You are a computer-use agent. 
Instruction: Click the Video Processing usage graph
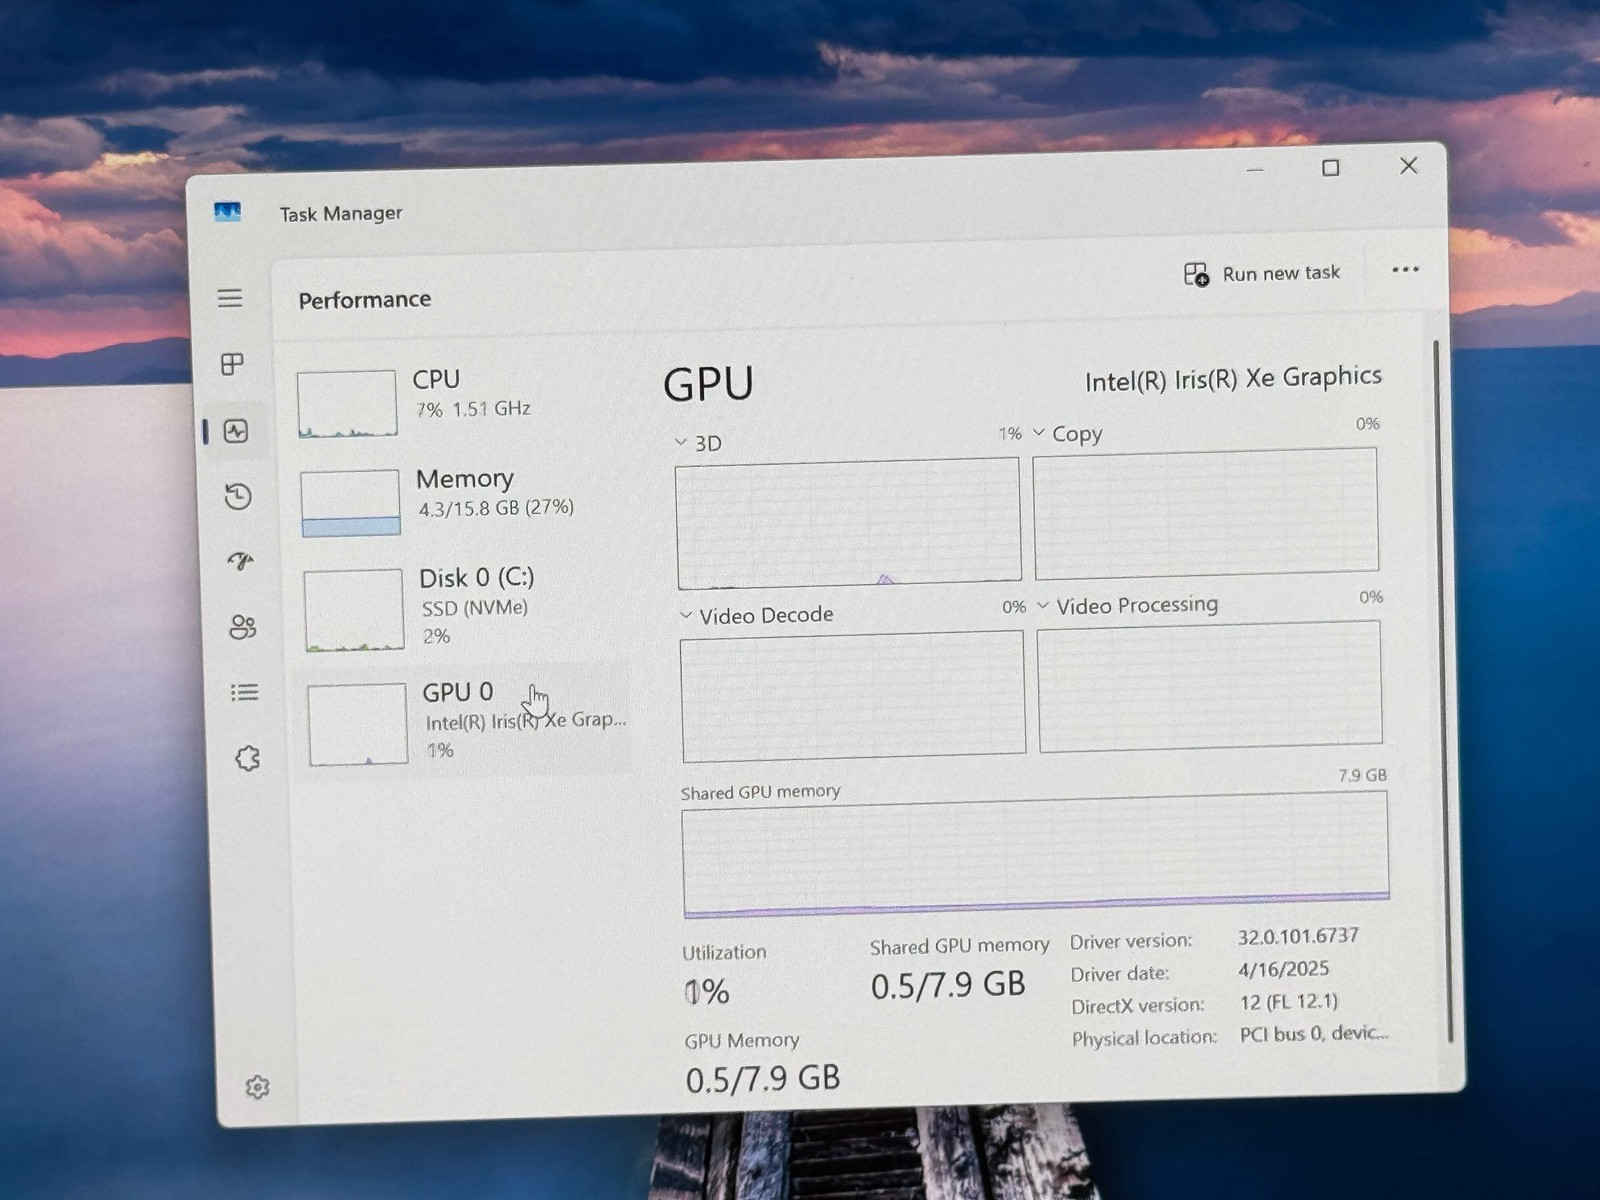pyautogui.click(x=1210, y=686)
